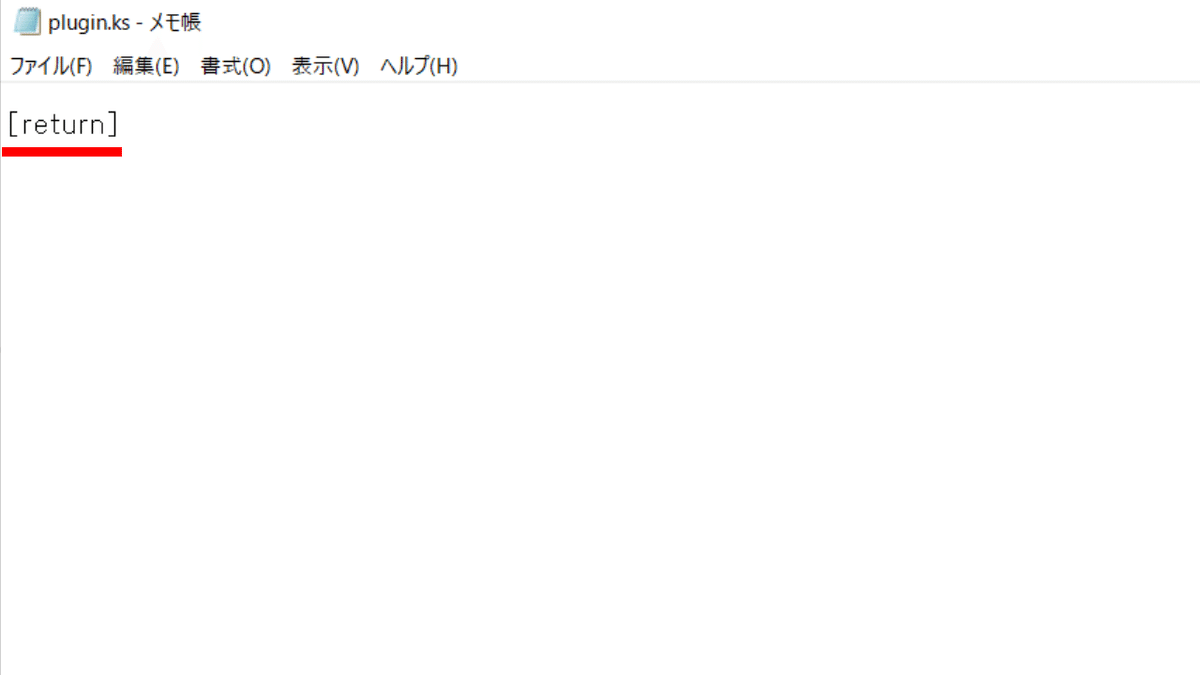Click the empty menu bar area right of ヘルプ(H)
This screenshot has width=1200, height=675.
tap(830, 66)
